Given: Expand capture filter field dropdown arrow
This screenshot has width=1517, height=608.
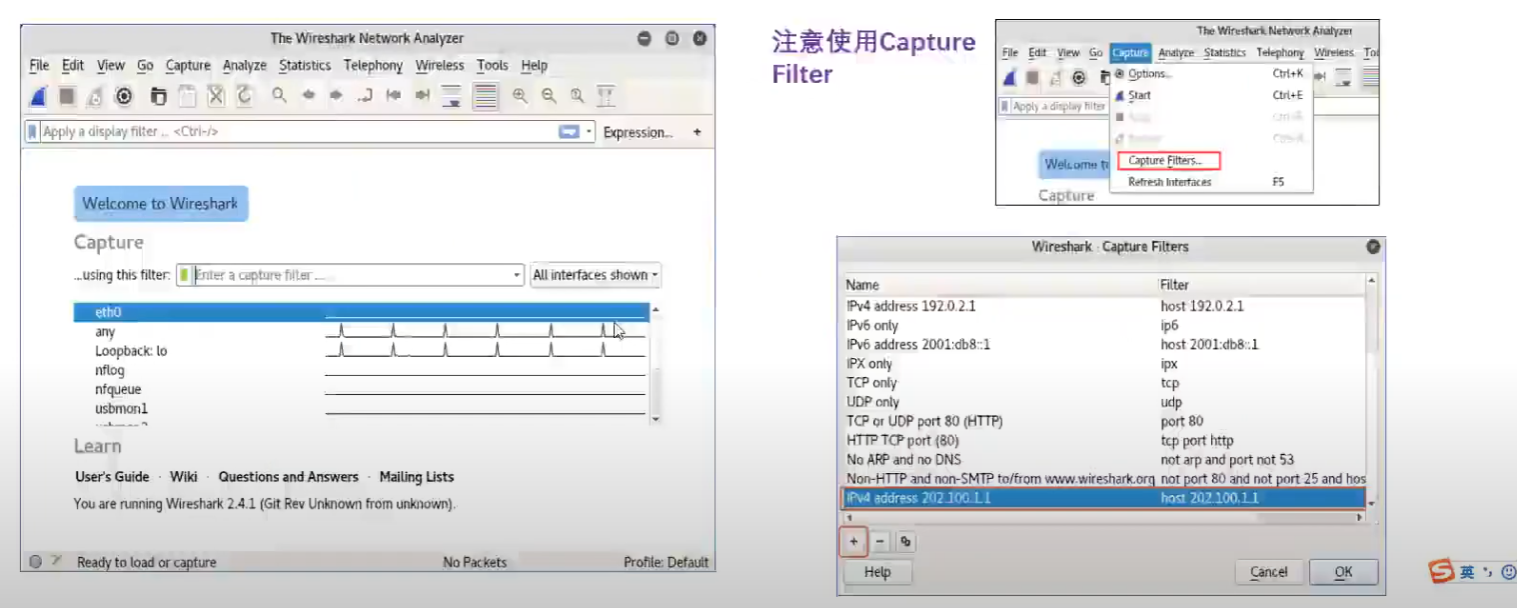Looking at the screenshot, I should (x=517, y=275).
